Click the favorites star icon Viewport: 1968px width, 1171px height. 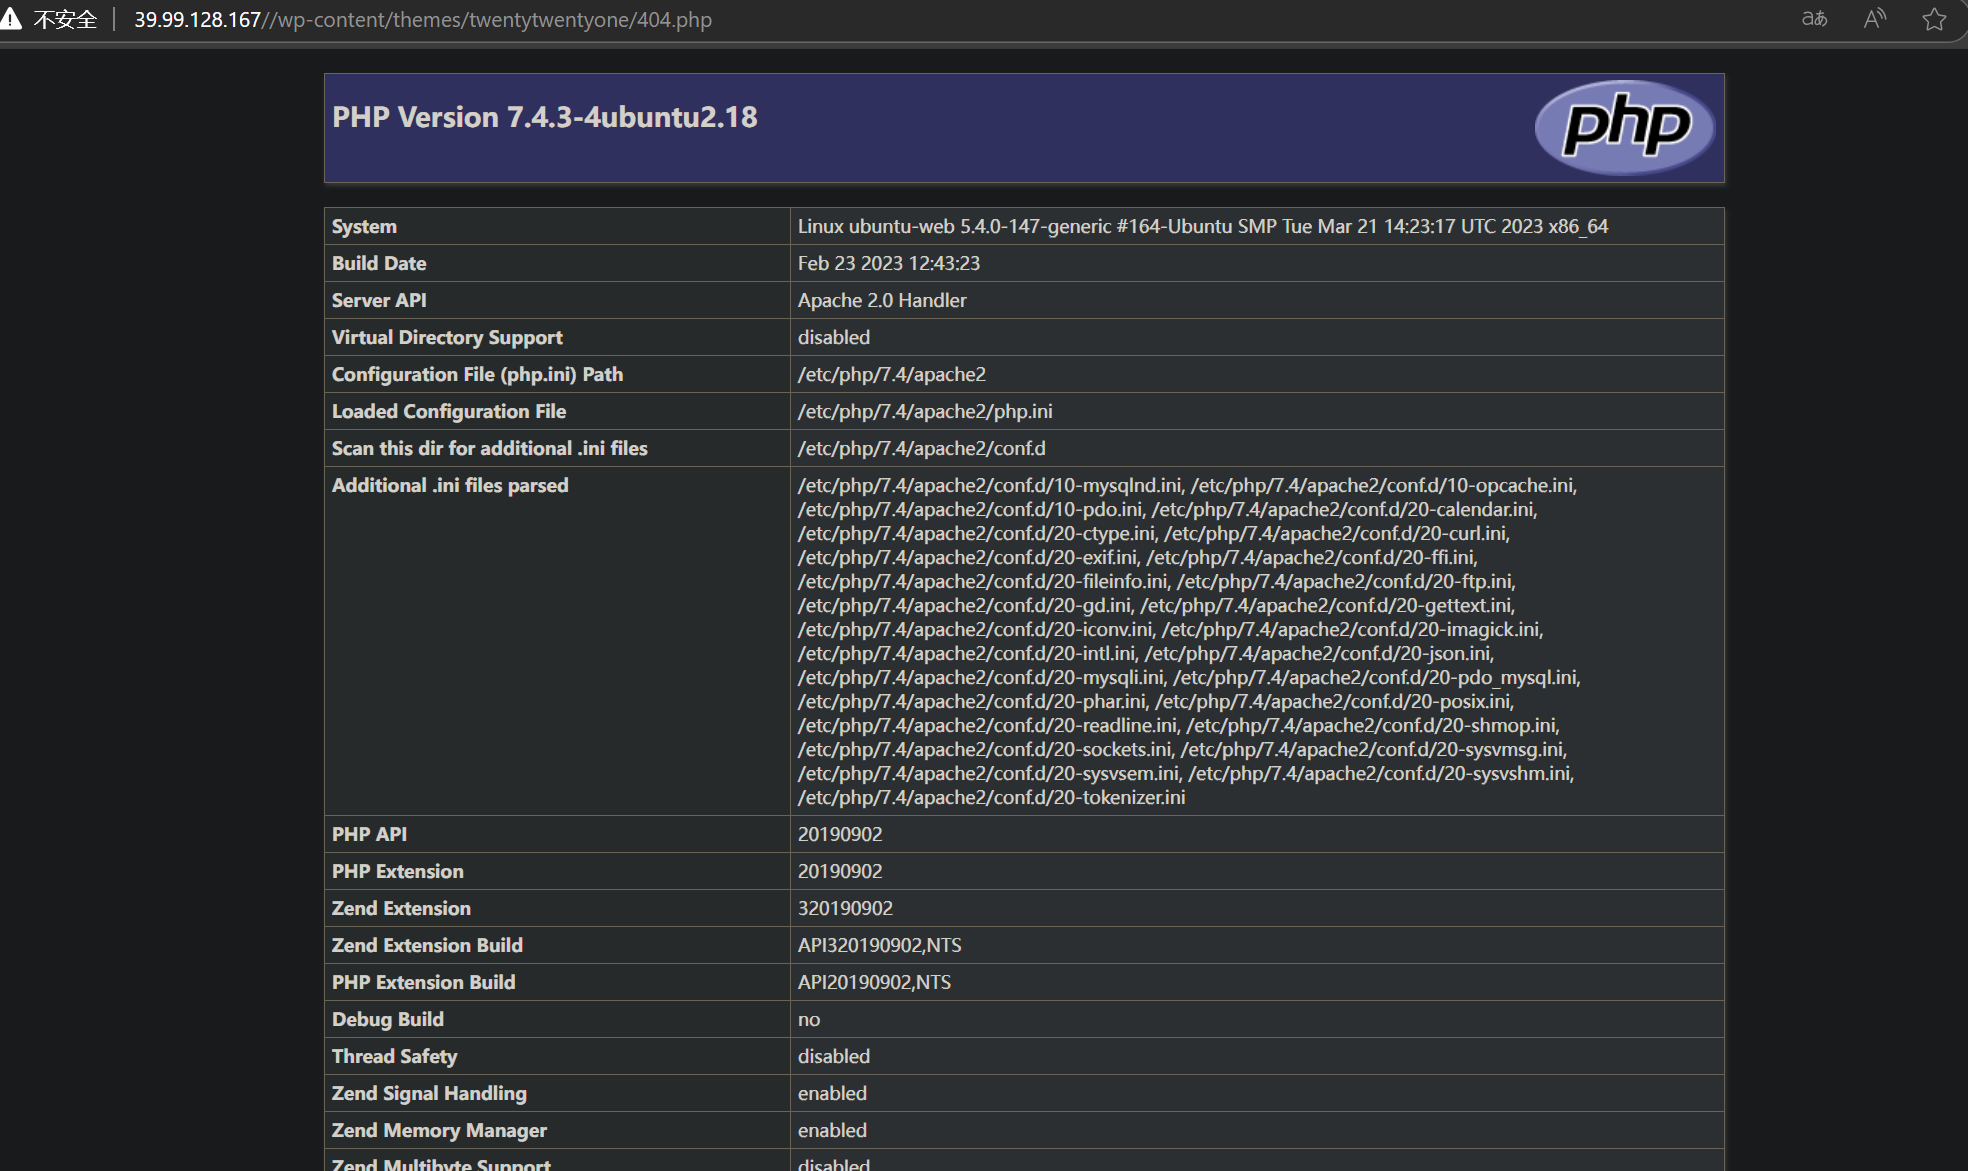point(1934,19)
